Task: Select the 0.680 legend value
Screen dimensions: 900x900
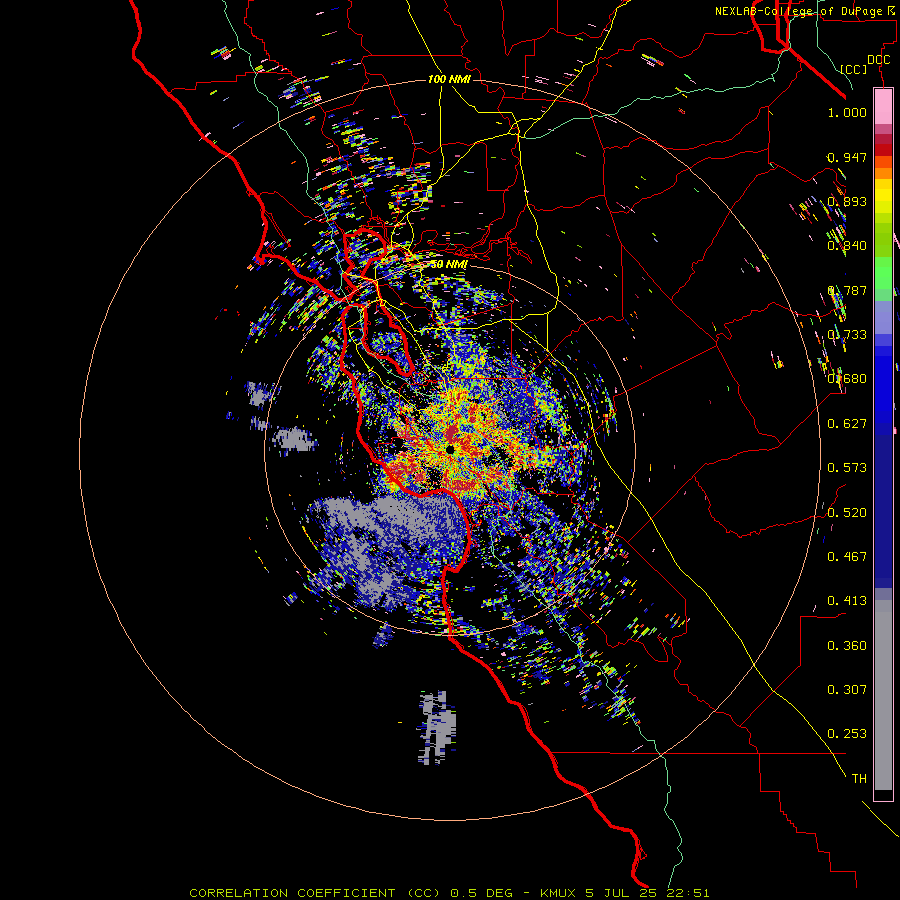Action: 847,379
